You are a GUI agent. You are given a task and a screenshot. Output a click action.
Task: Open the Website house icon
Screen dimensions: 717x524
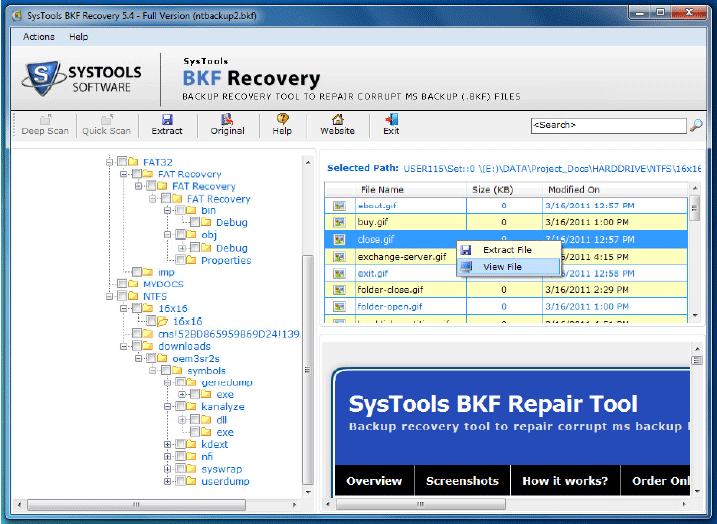click(x=337, y=119)
